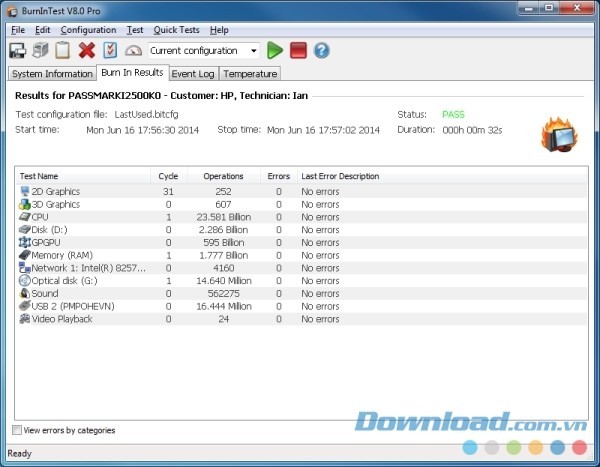The height and width of the screenshot is (467, 600).
Task: Select USB 2 (PMPOHEVN) test name
Action: point(73,306)
